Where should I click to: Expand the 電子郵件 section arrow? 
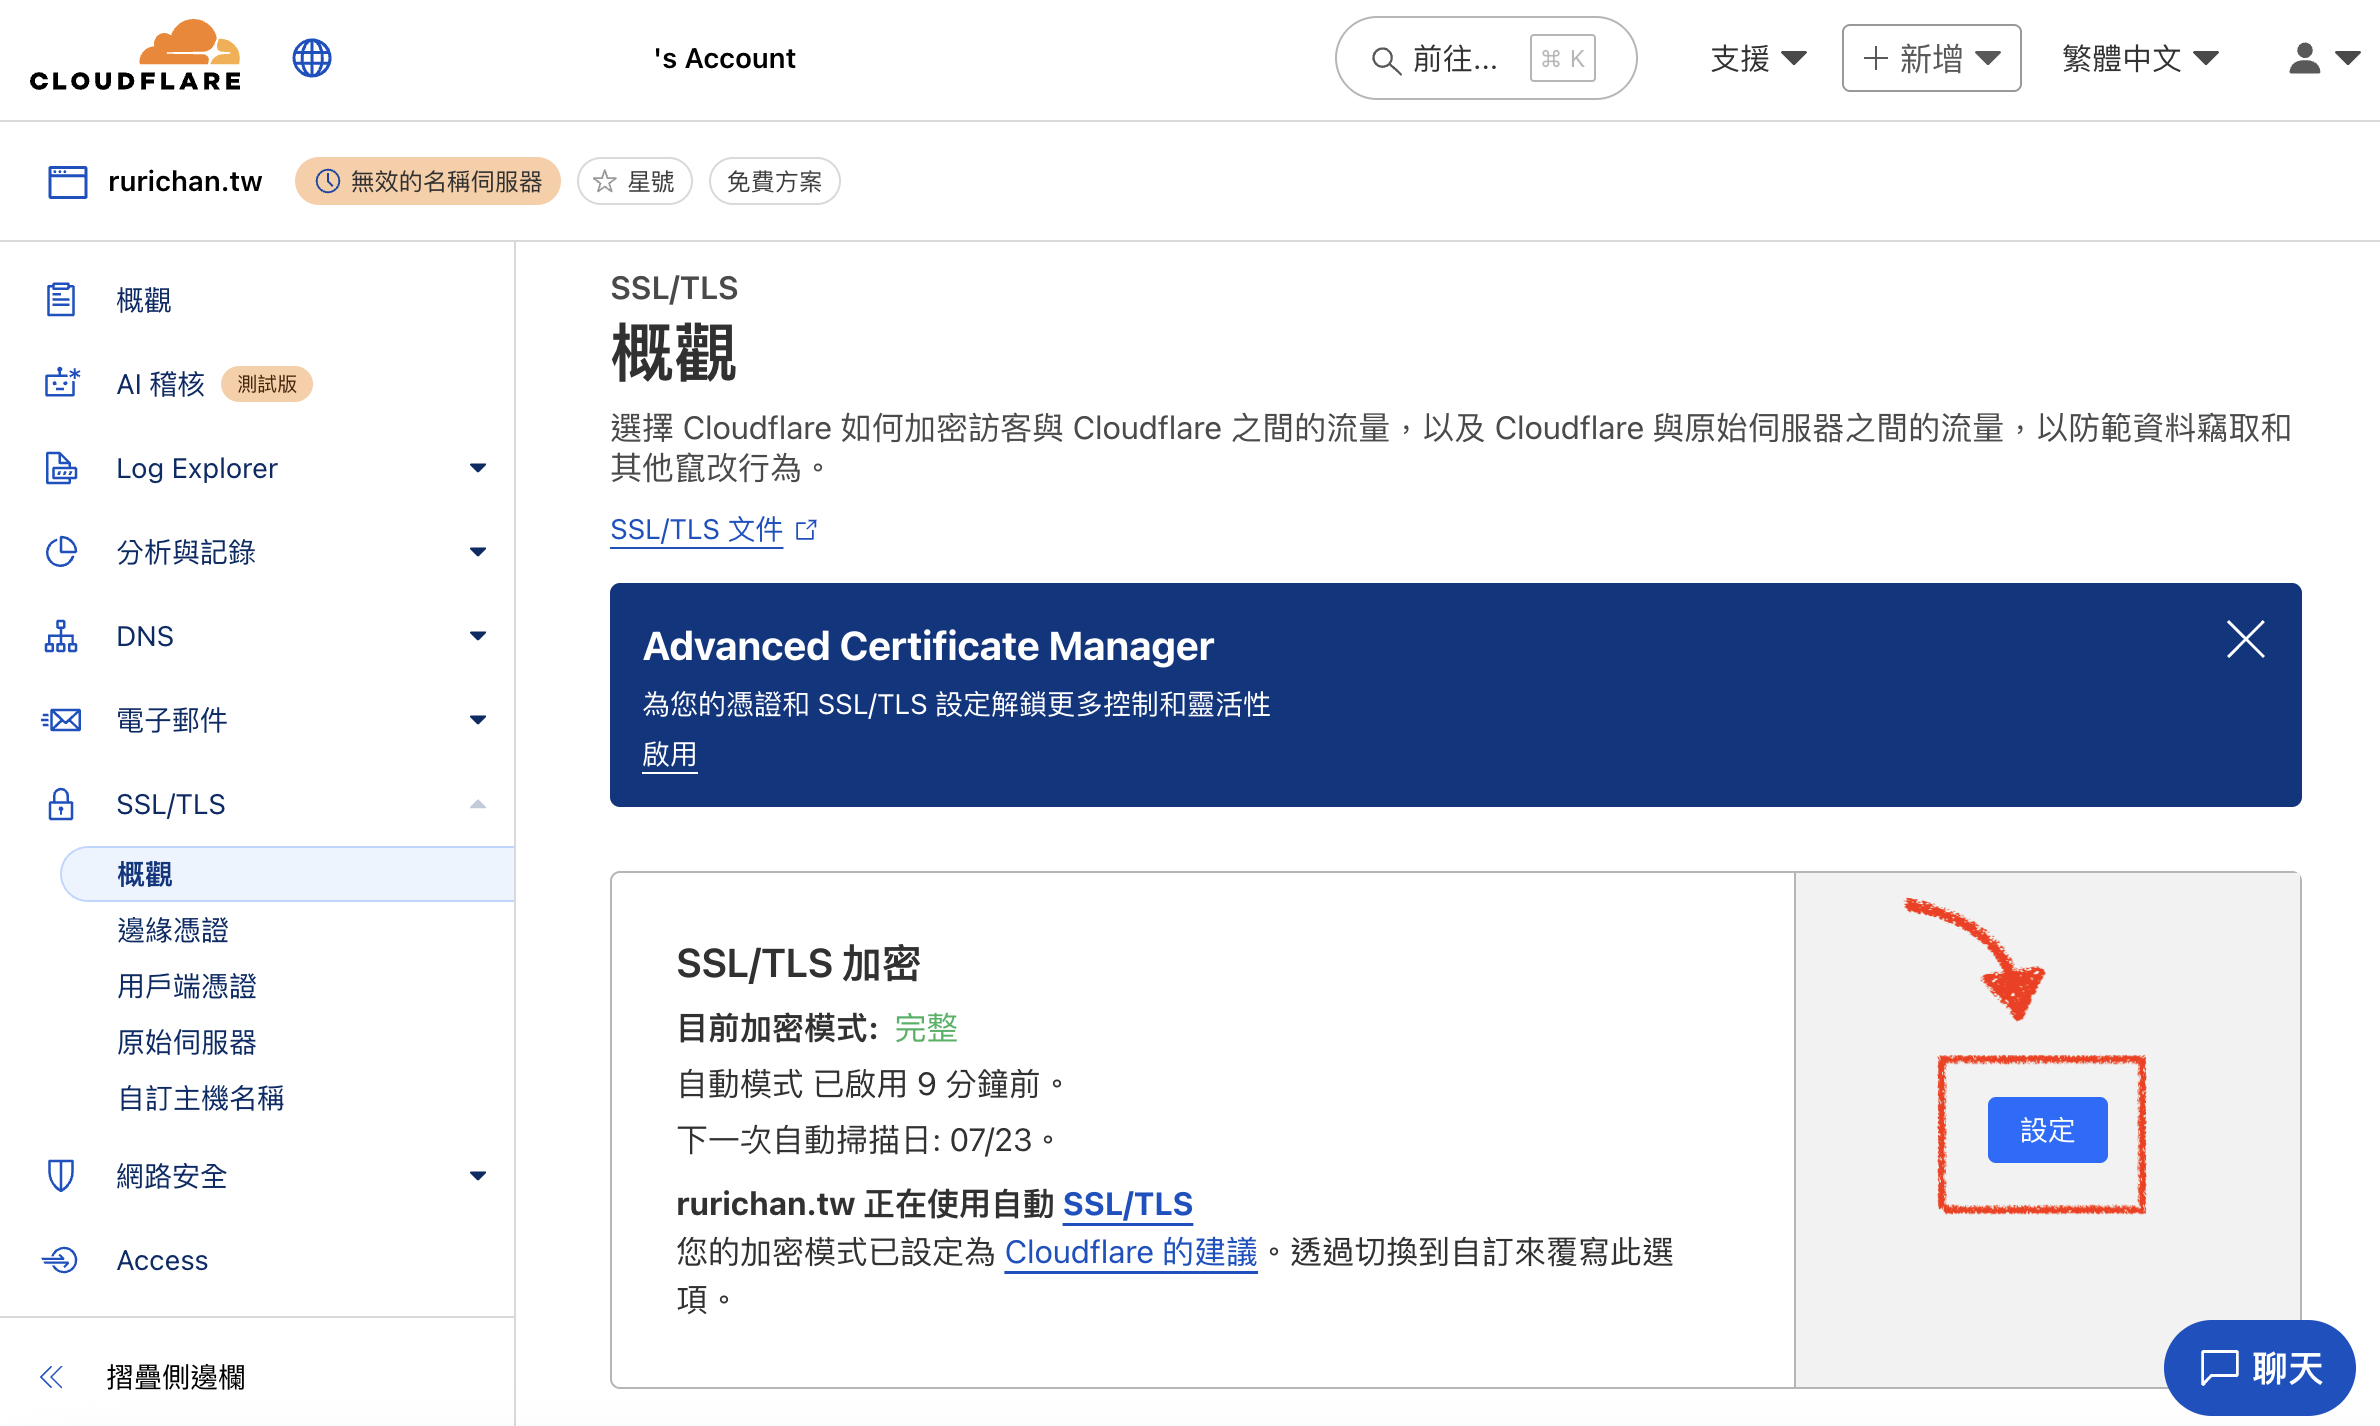click(x=478, y=720)
